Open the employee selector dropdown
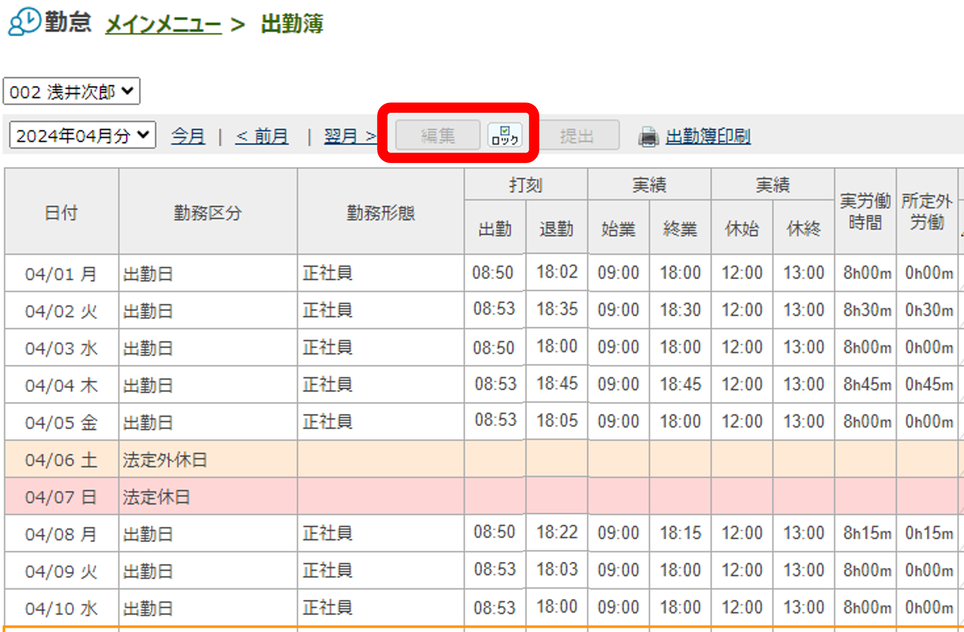 point(72,92)
